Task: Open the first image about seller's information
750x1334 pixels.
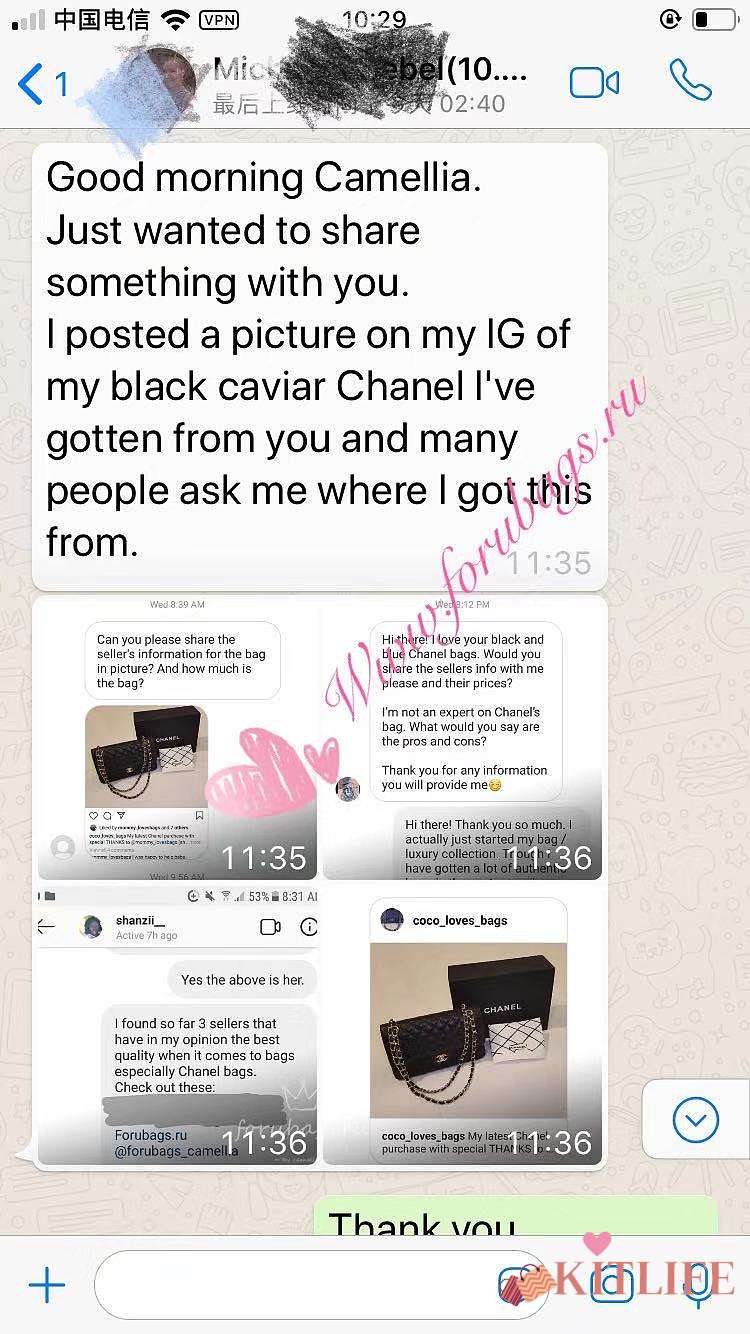Action: point(178,738)
